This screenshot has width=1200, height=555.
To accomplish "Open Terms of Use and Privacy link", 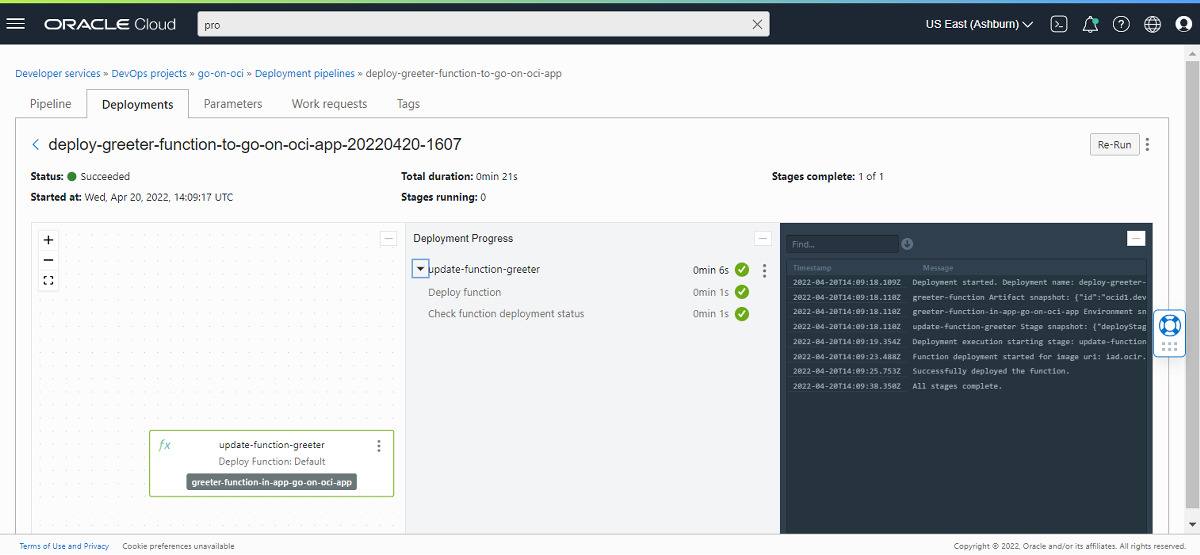I will click(64, 546).
